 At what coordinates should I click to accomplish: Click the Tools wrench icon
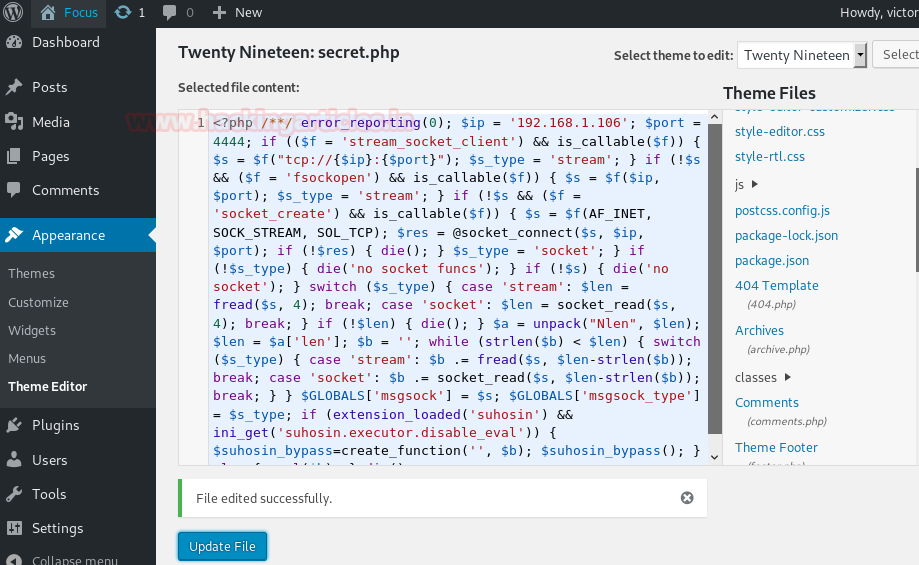click(x=14, y=494)
